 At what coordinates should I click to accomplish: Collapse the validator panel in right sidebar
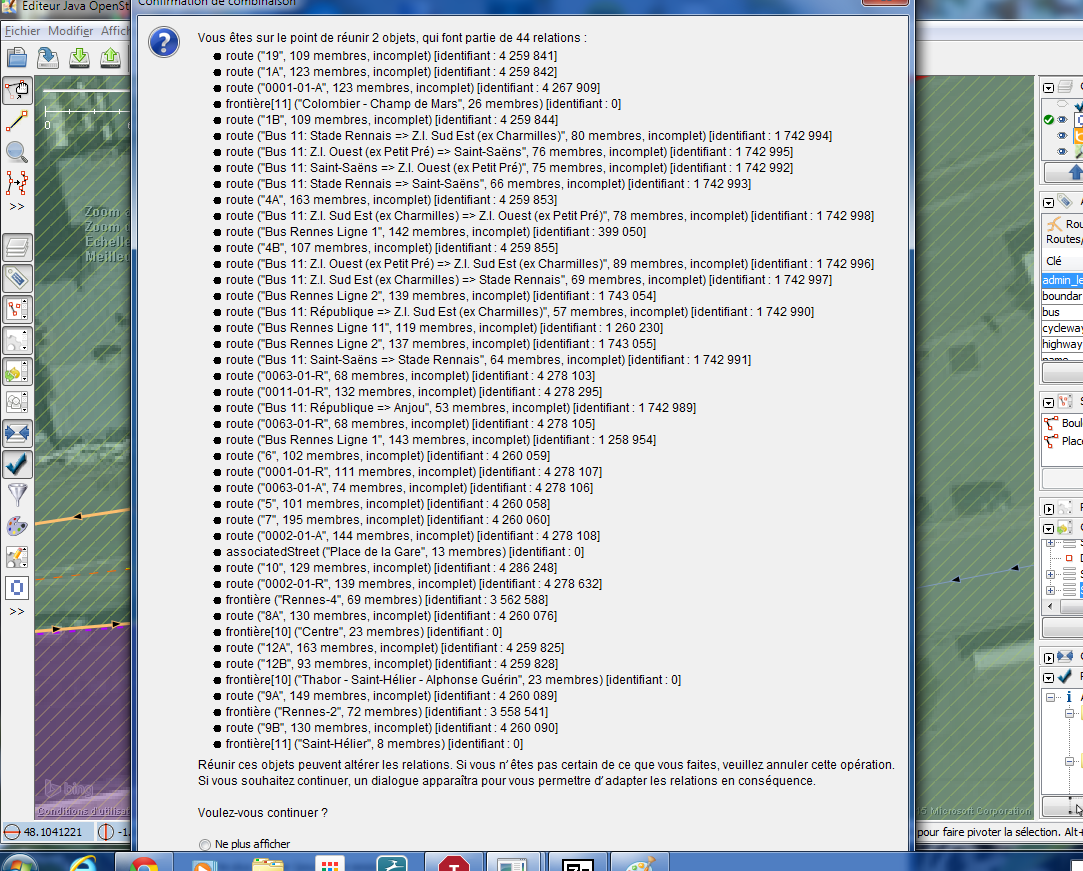(x=1048, y=678)
